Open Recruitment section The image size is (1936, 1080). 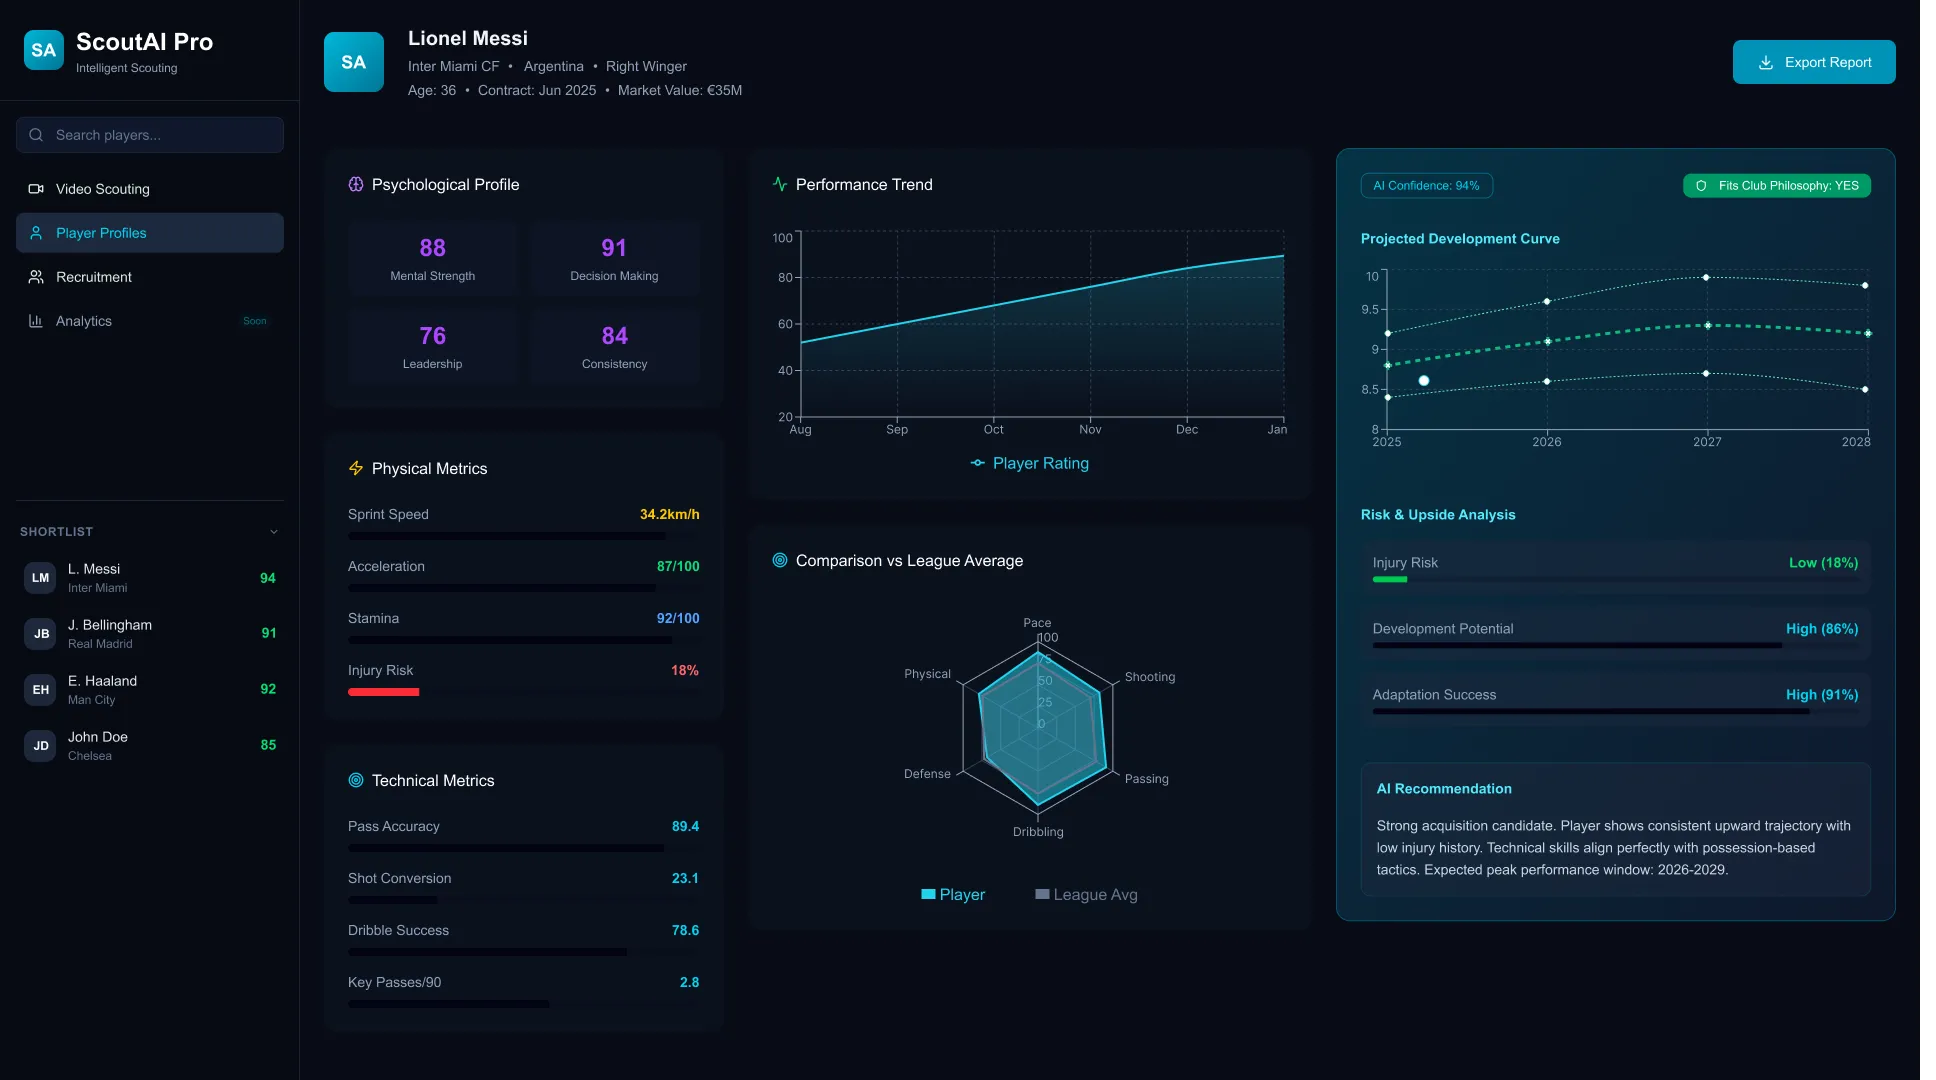click(x=150, y=277)
